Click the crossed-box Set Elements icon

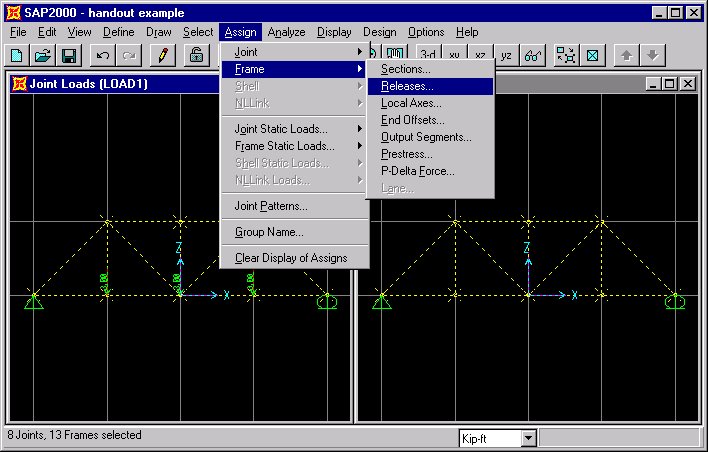tap(592, 56)
